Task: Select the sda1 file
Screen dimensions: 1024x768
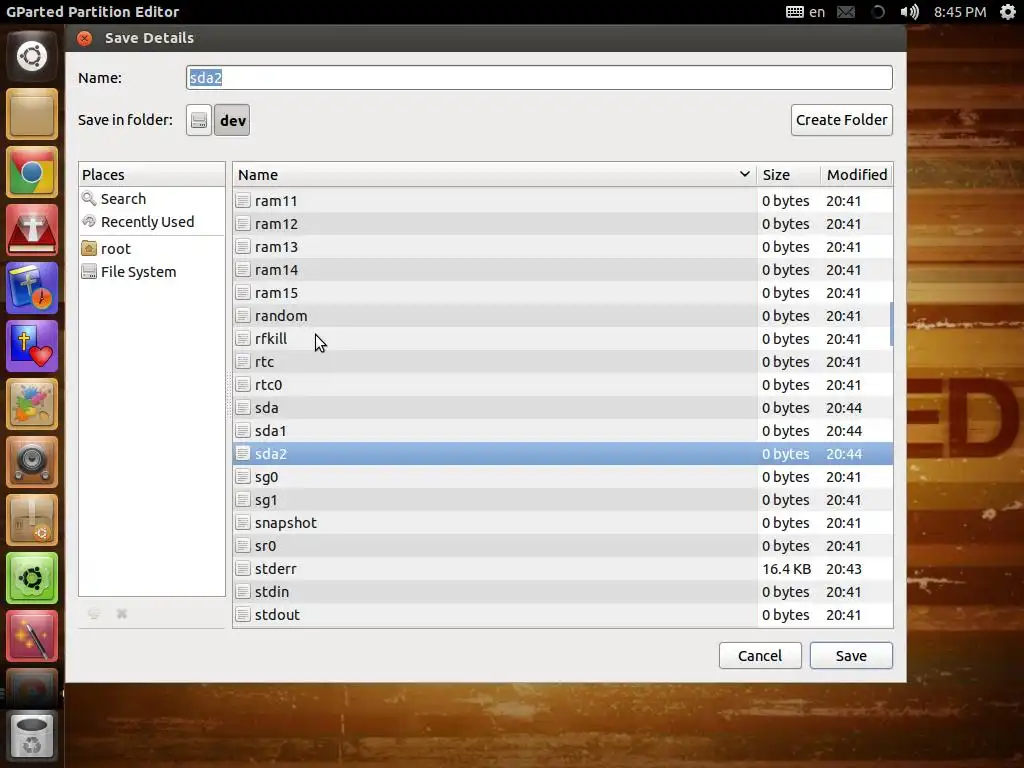Action: (562, 430)
